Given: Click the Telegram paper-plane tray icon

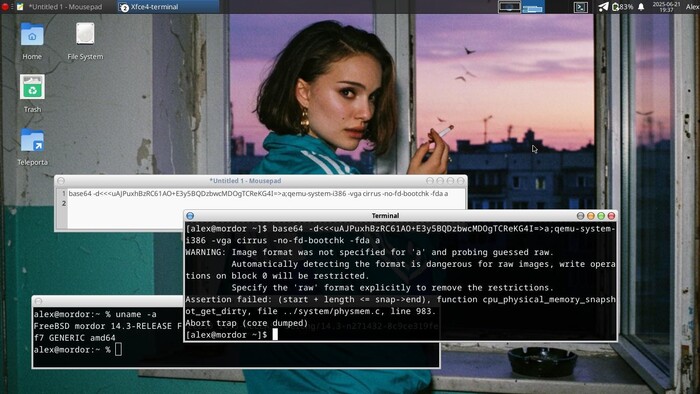Looking at the screenshot, I should click(x=603, y=7).
